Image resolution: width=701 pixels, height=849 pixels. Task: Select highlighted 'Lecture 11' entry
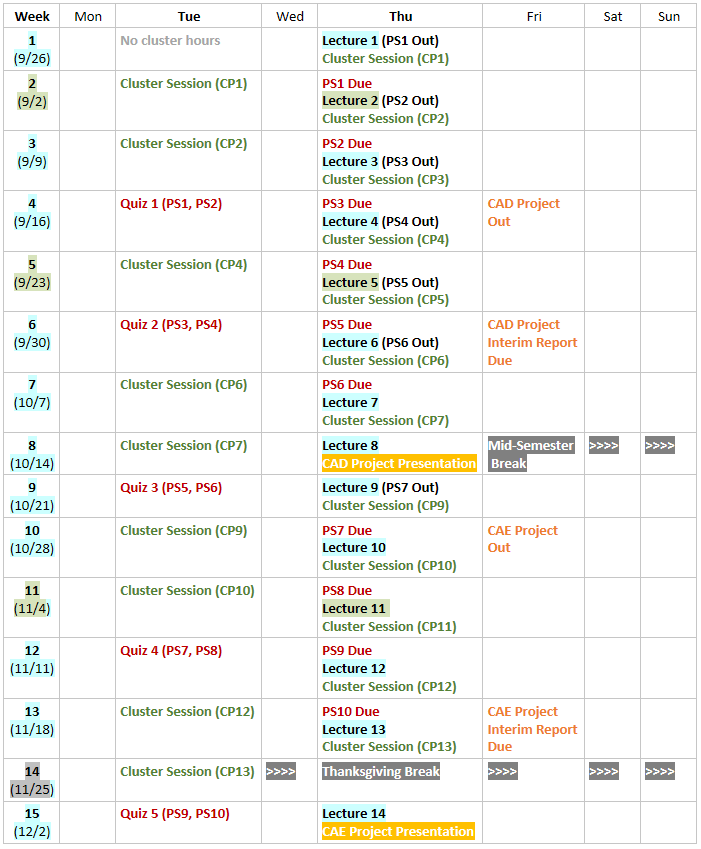355,609
